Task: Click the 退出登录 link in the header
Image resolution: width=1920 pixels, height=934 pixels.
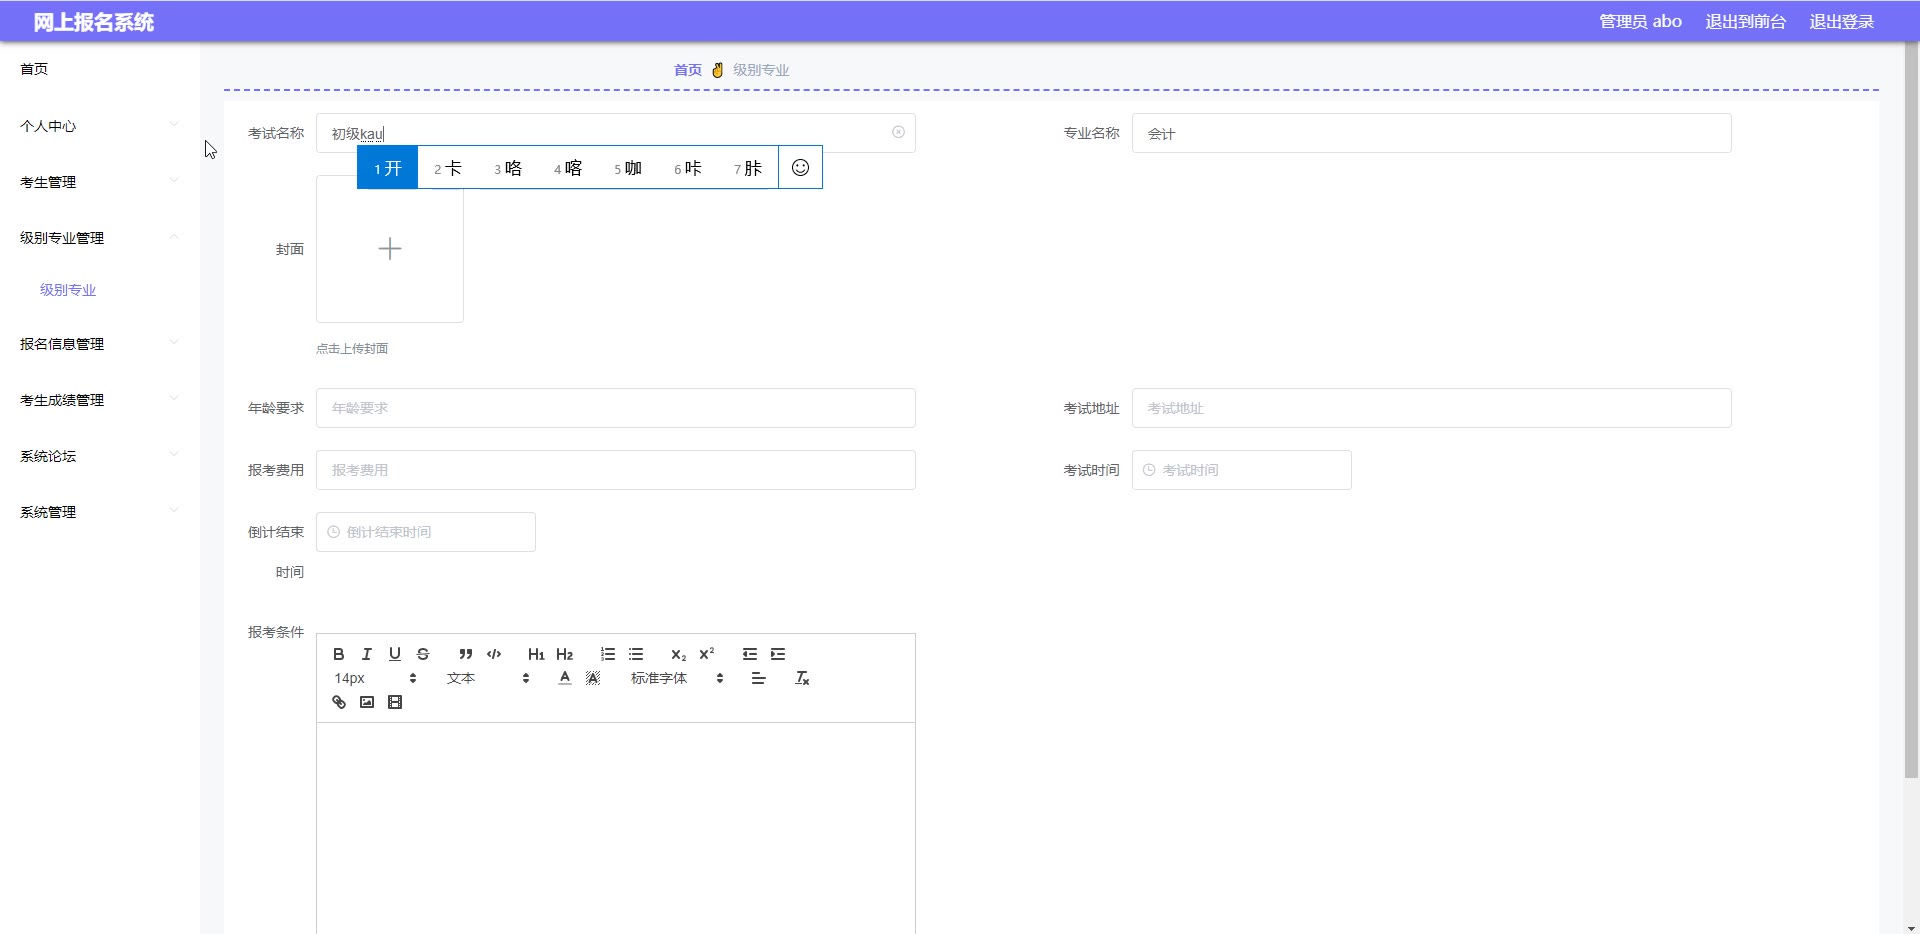Action: (x=1841, y=22)
